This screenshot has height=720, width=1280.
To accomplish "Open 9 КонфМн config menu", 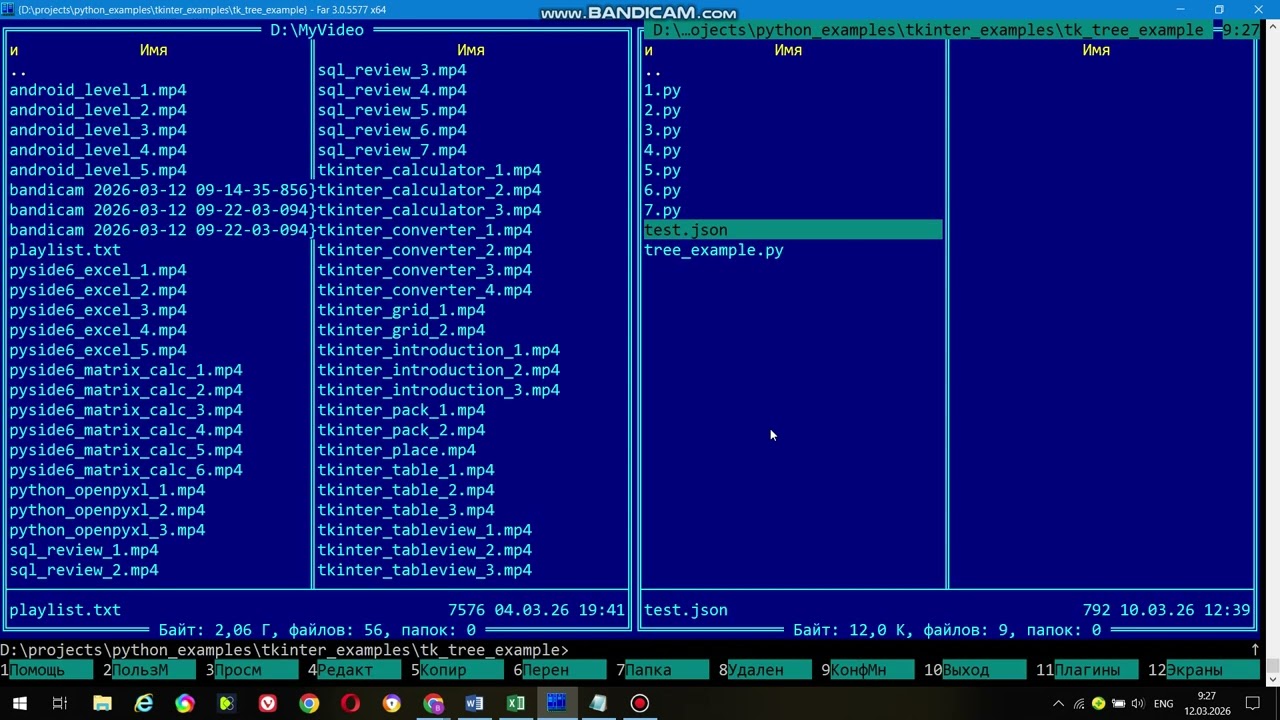I will pos(868,670).
